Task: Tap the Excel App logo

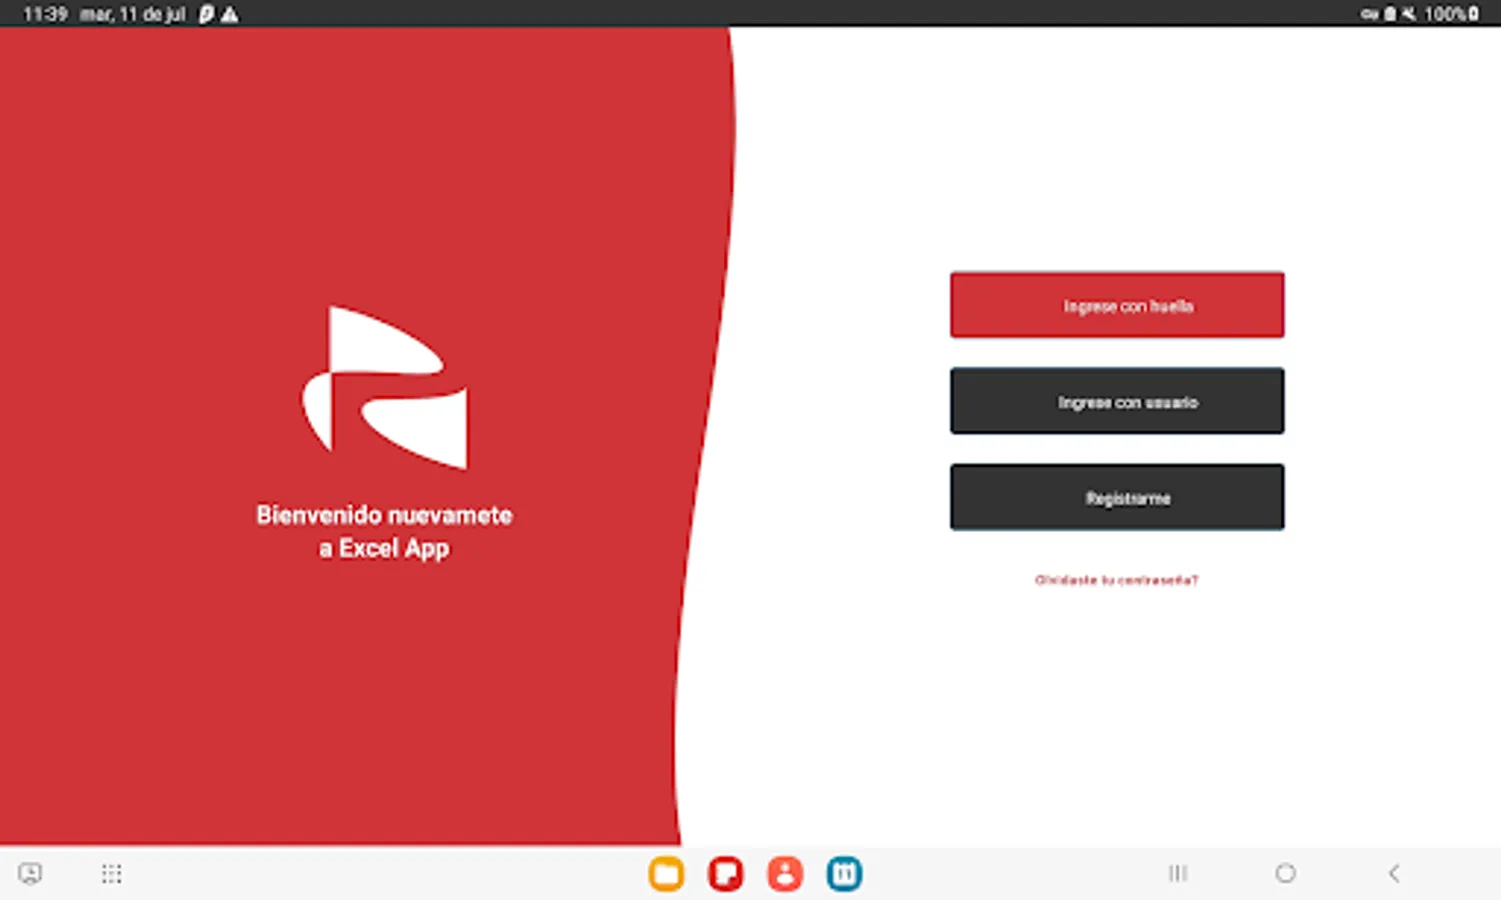Action: coord(385,387)
